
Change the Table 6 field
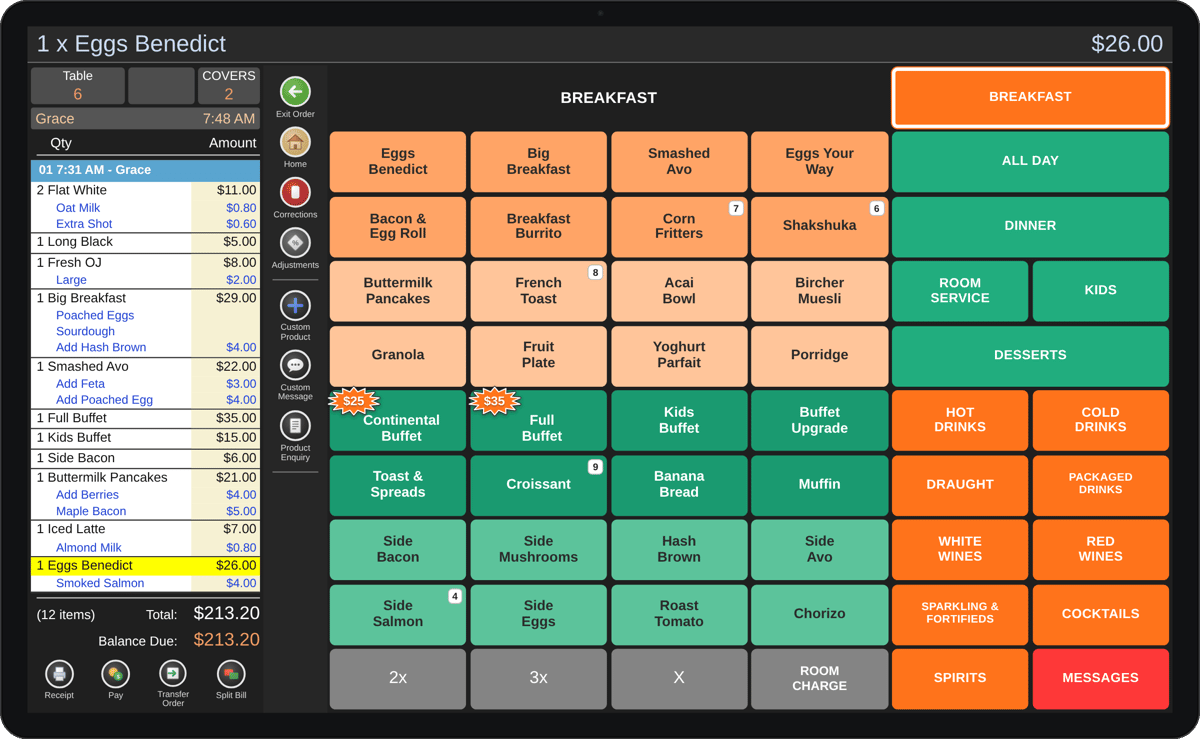tap(78, 86)
